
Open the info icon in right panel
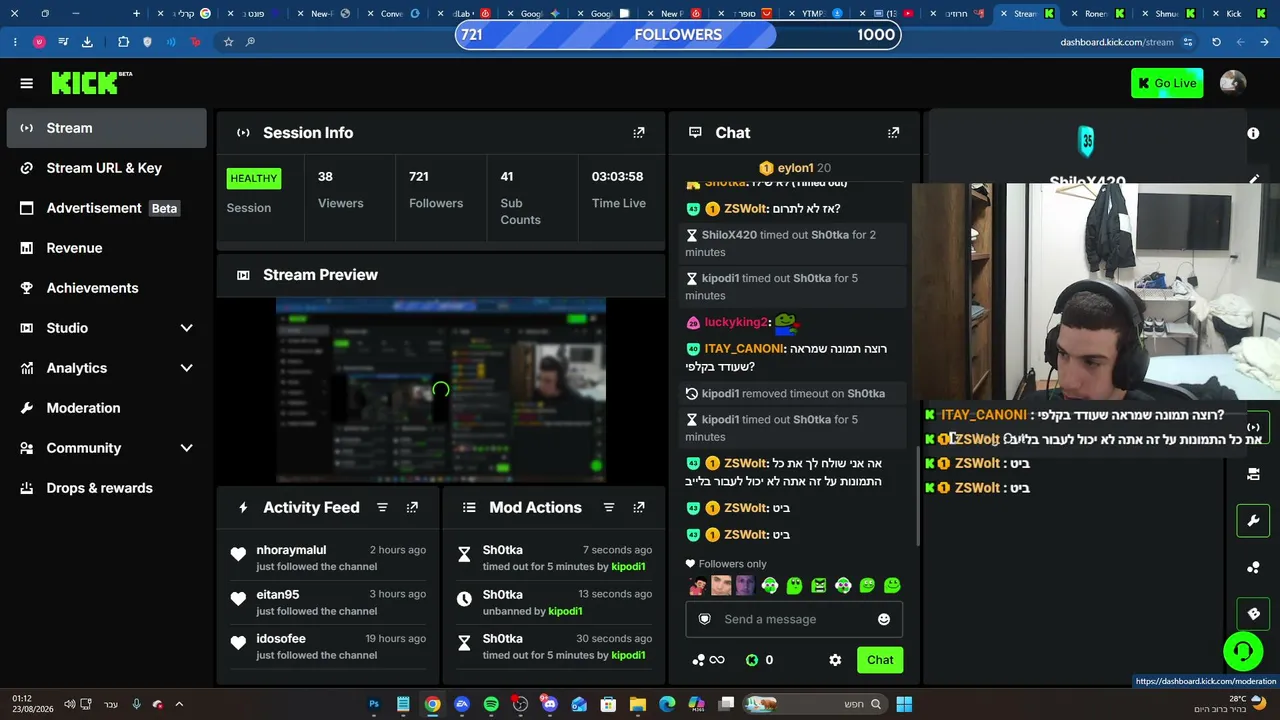click(1253, 133)
